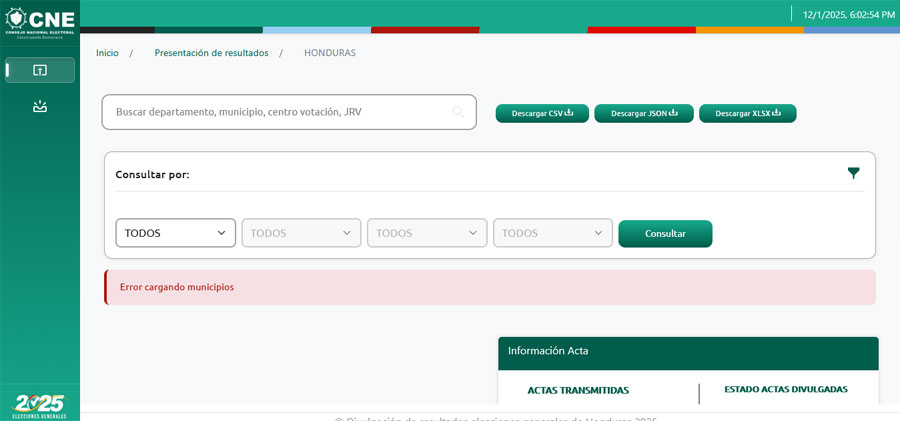The width and height of the screenshot is (900, 421).
Task: Open Presentación de resultados breadcrumb
Action: pyautogui.click(x=211, y=53)
